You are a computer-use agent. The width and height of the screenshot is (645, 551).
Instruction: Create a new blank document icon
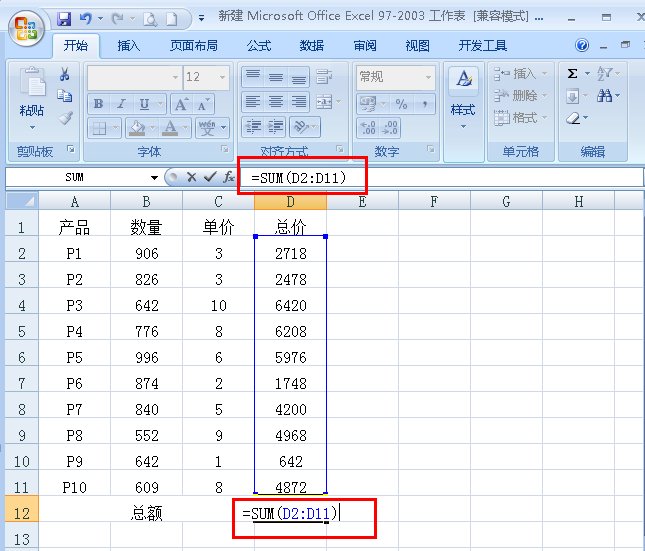172,19
